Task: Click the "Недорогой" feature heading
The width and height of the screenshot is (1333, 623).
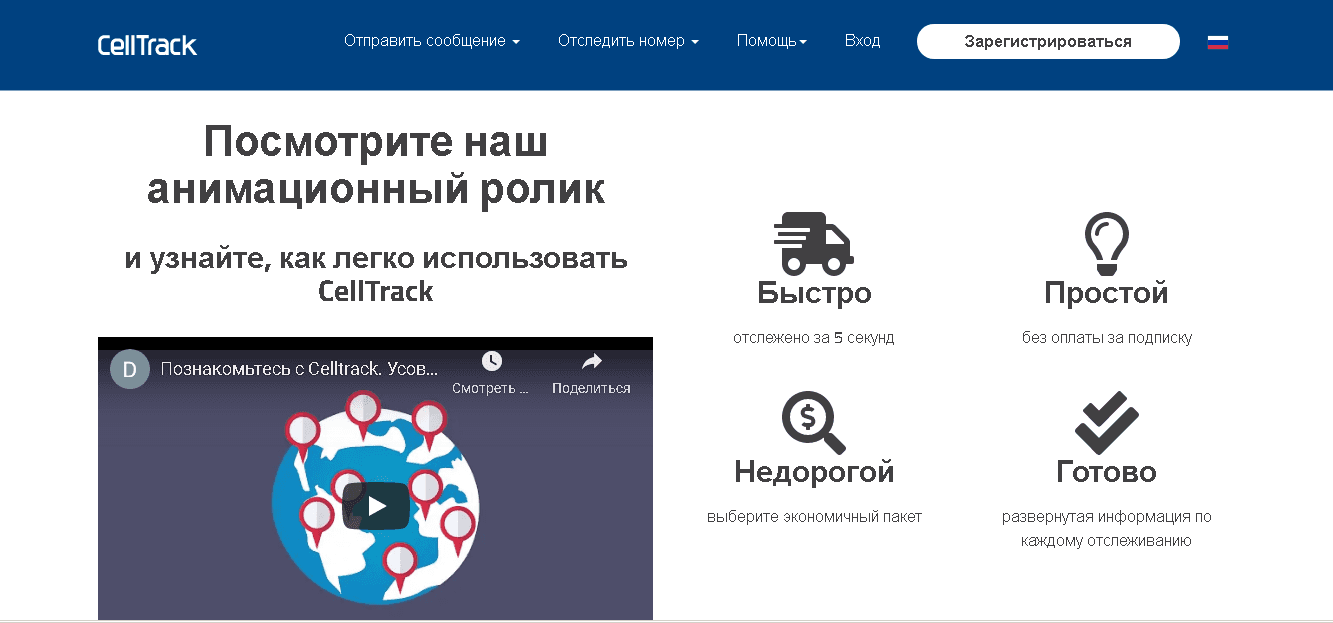Action: click(x=814, y=471)
